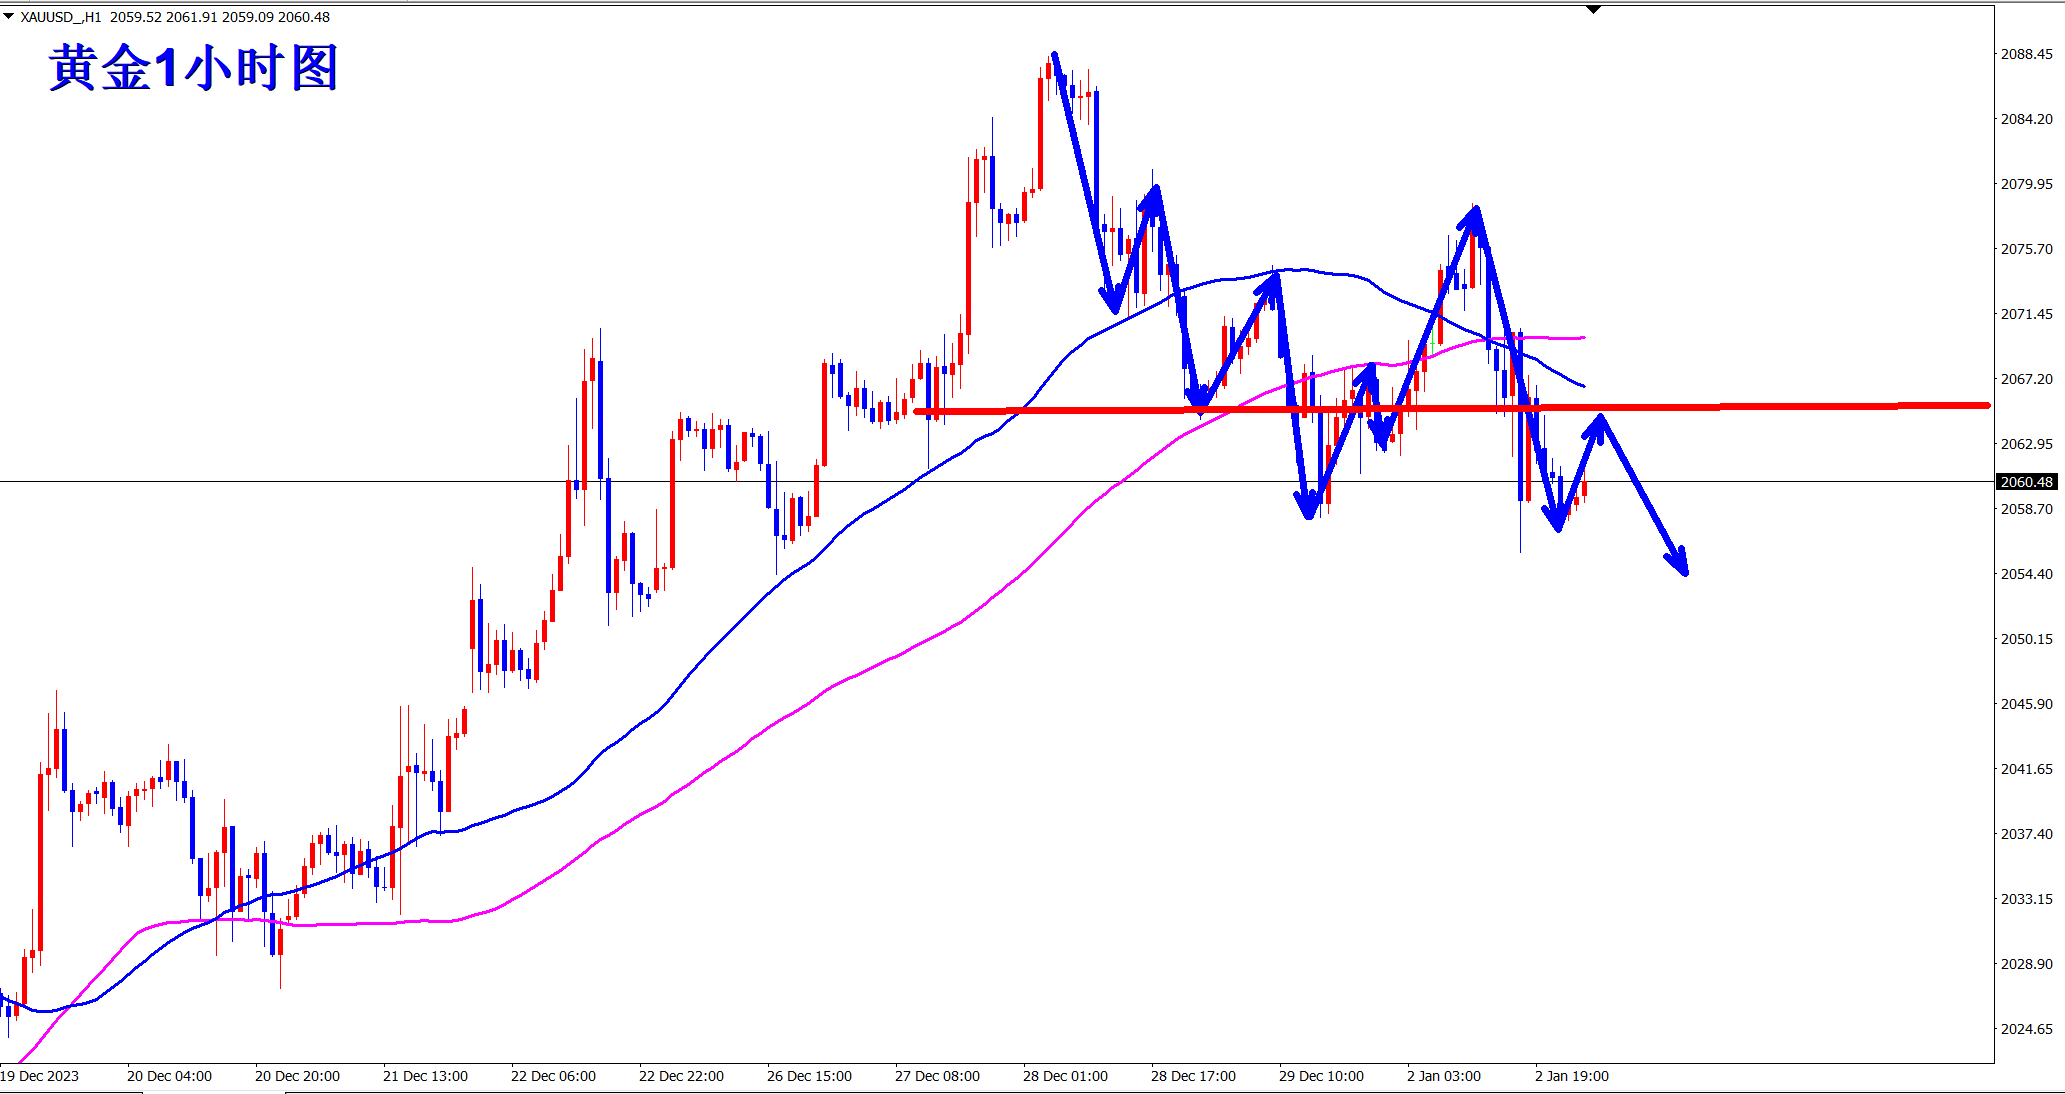
Task: Click the 2024.65 price scale label
Action: click(x=2026, y=1029)
